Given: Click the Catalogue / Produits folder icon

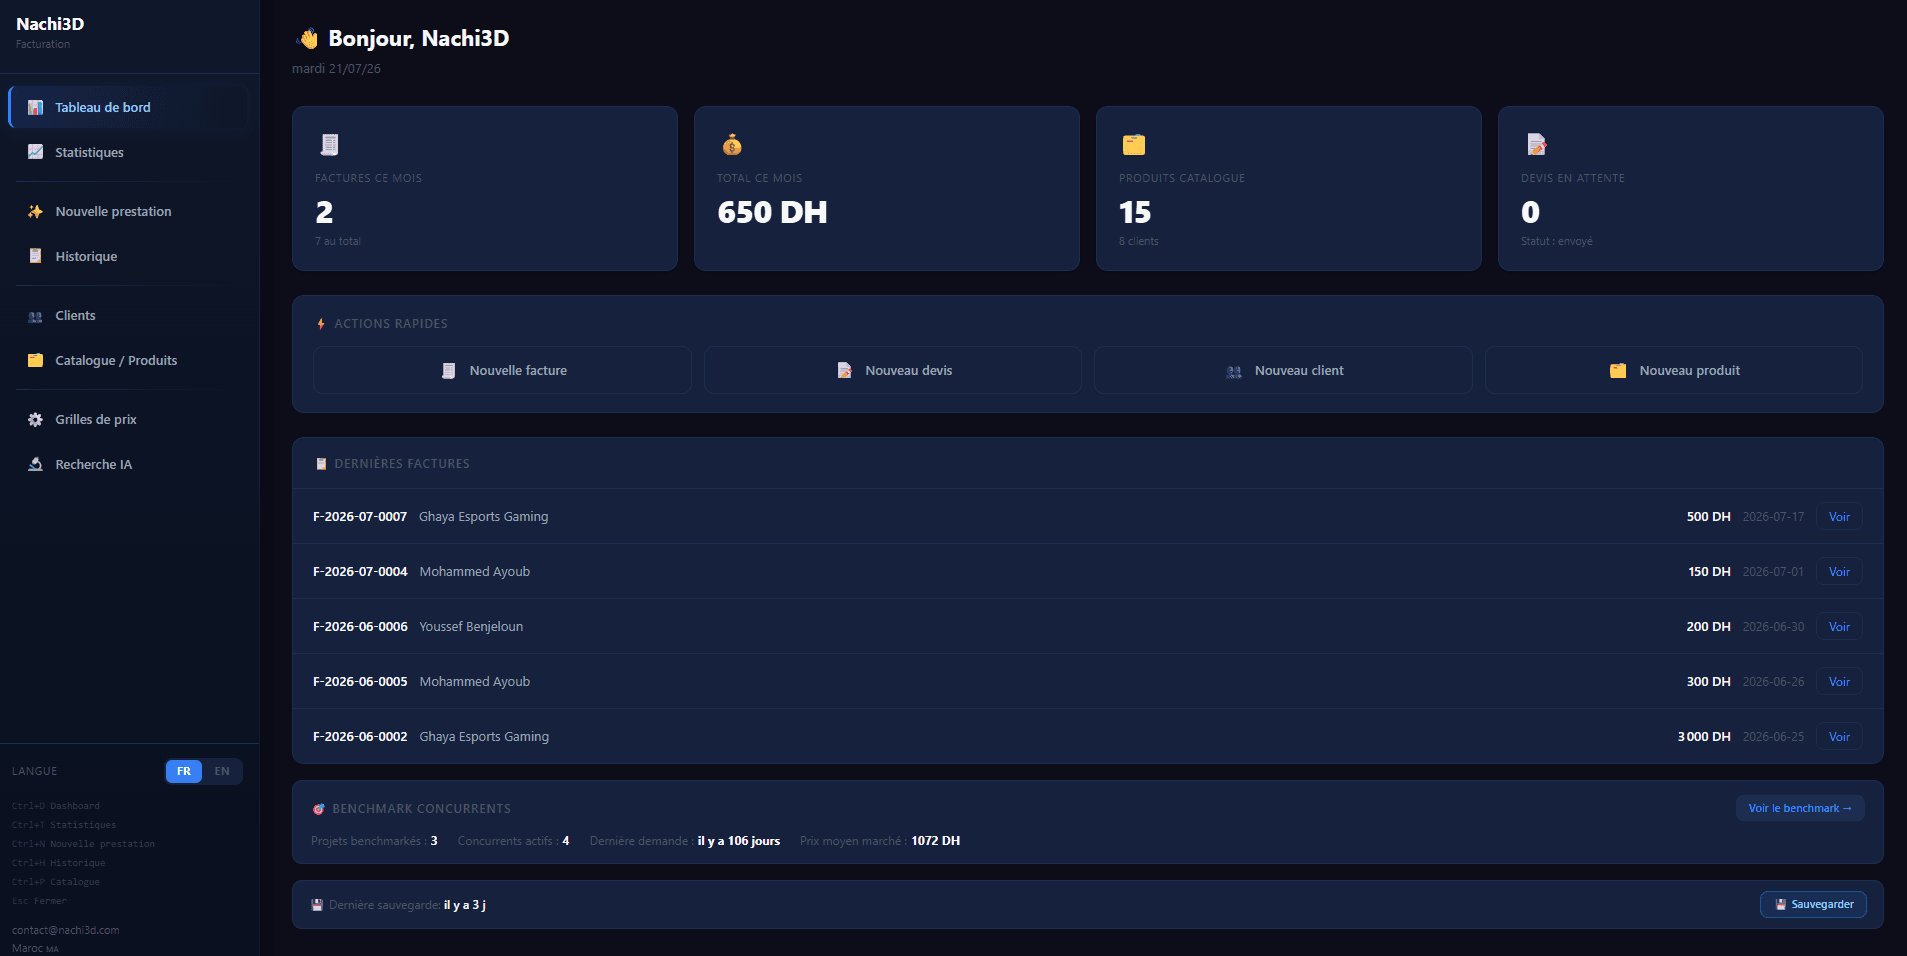Looking at the screenshot, I should click(35, 360).
